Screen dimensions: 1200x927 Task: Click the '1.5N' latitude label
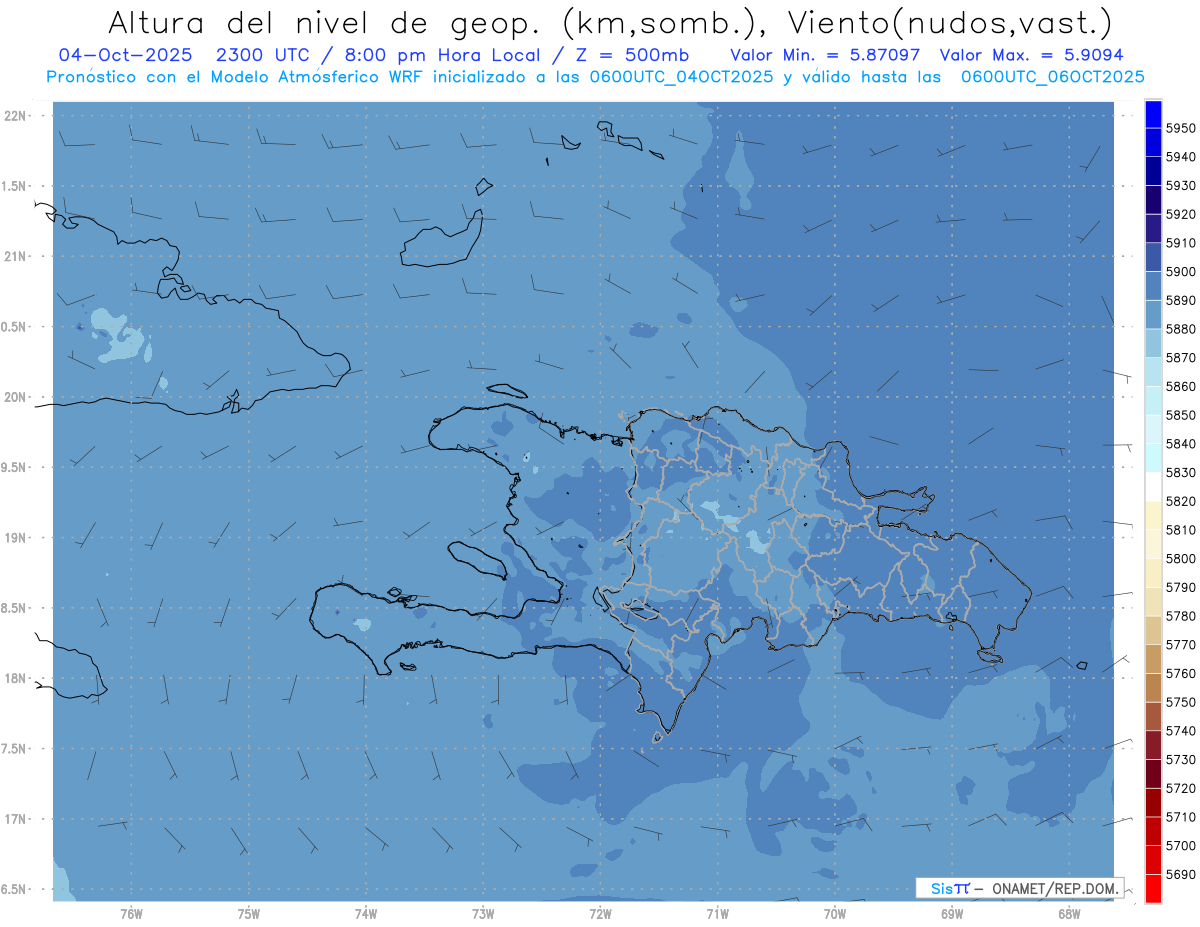click(x=13, y=186)
